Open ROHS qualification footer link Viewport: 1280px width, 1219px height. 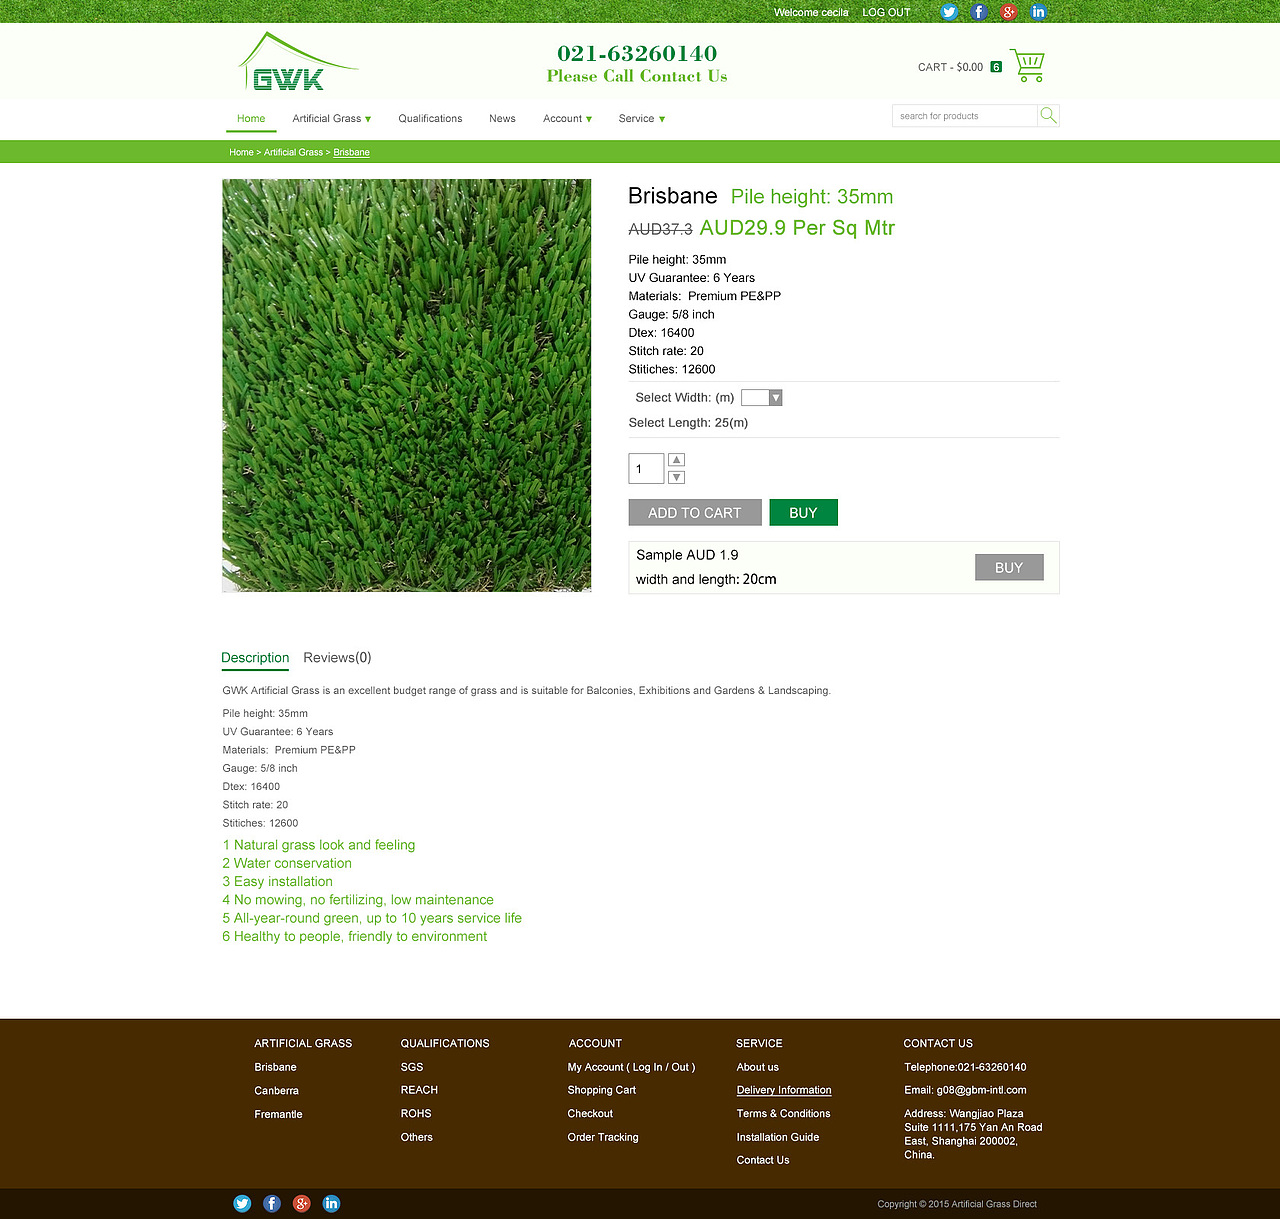(416, 1113)
